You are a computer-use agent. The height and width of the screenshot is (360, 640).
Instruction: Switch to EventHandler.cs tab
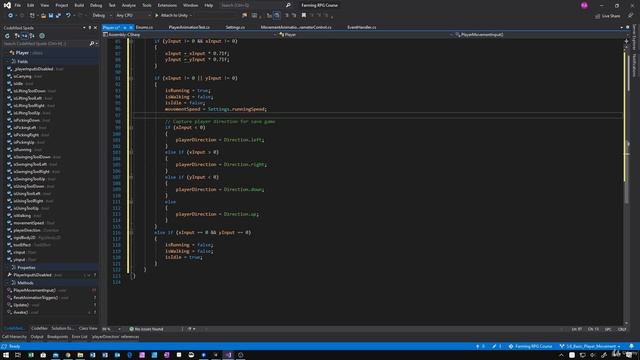coord(362,27)
